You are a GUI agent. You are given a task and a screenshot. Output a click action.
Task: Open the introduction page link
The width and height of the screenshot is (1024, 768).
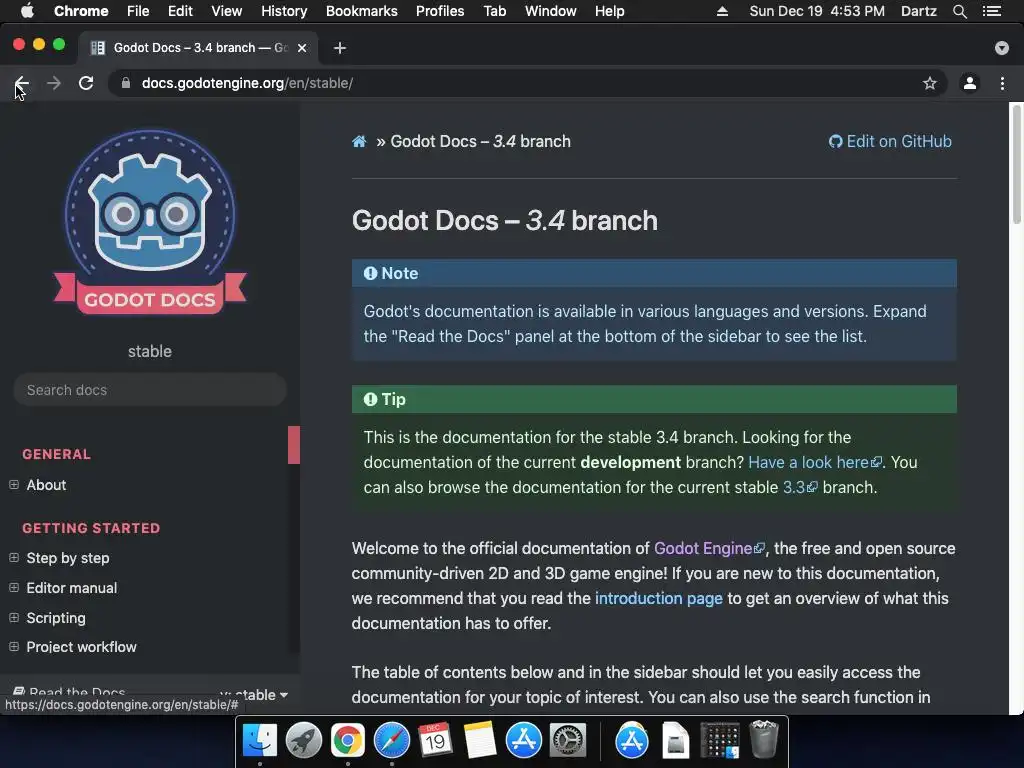659,598
